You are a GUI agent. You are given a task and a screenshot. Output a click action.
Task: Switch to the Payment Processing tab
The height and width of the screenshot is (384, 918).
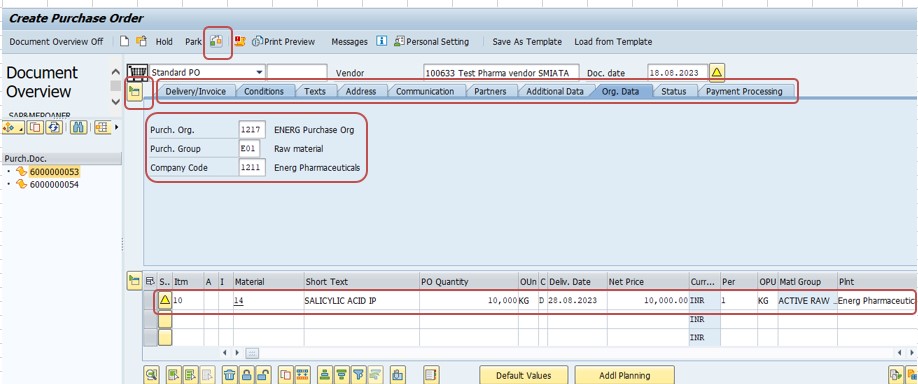coord(744,91)
